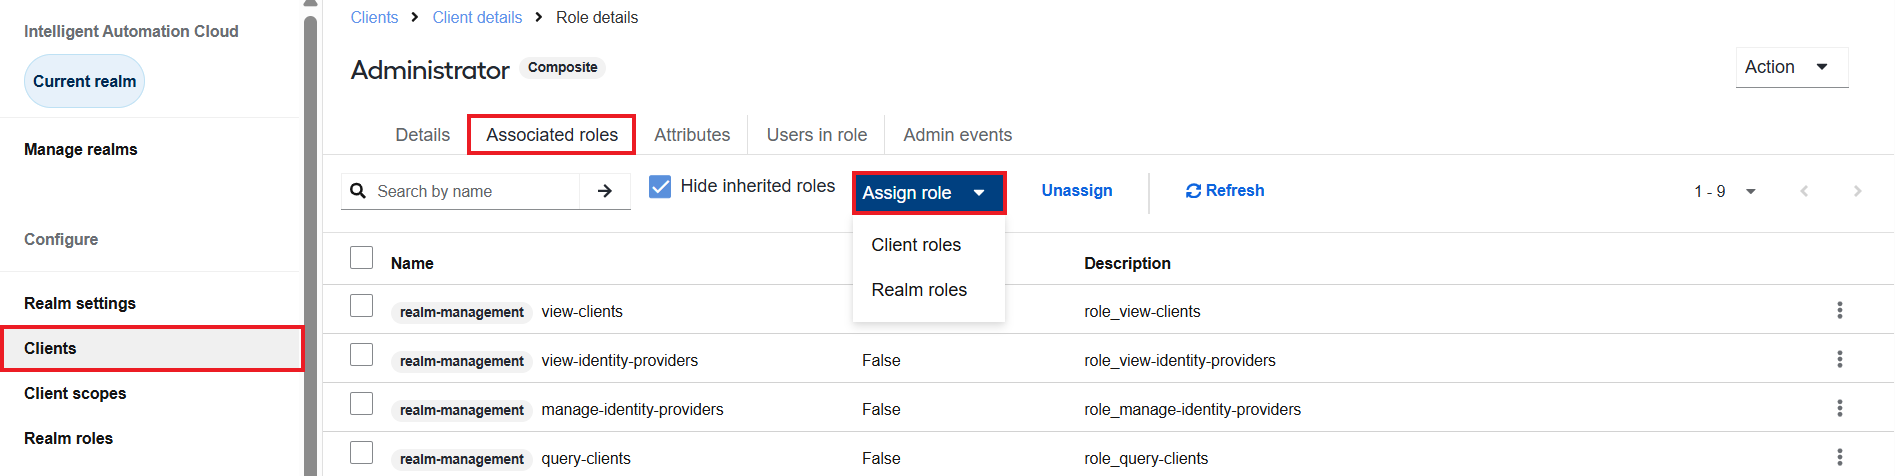This screenshot has width=1895, height=476.
Task: Open Manage realms in sidebar
Action: click(x=81, y=149)
